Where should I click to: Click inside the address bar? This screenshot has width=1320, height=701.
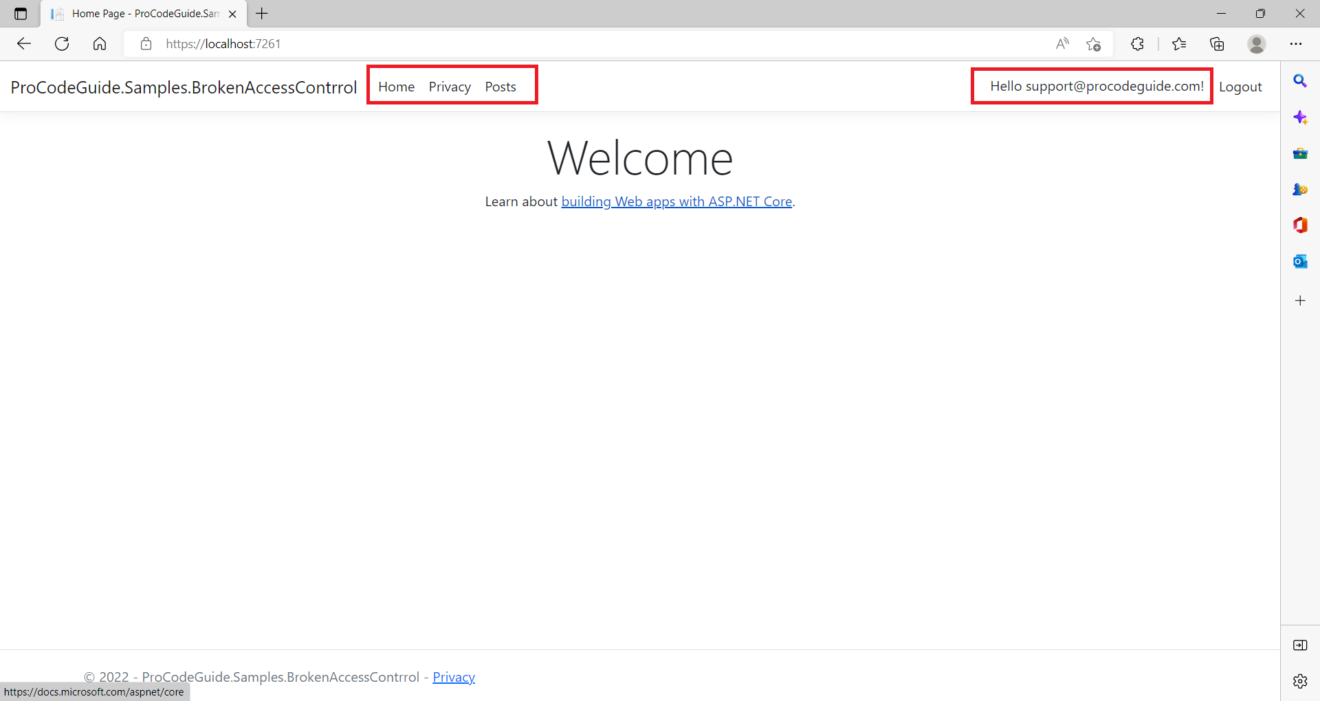pyautogui.click(x=600, y=44)
